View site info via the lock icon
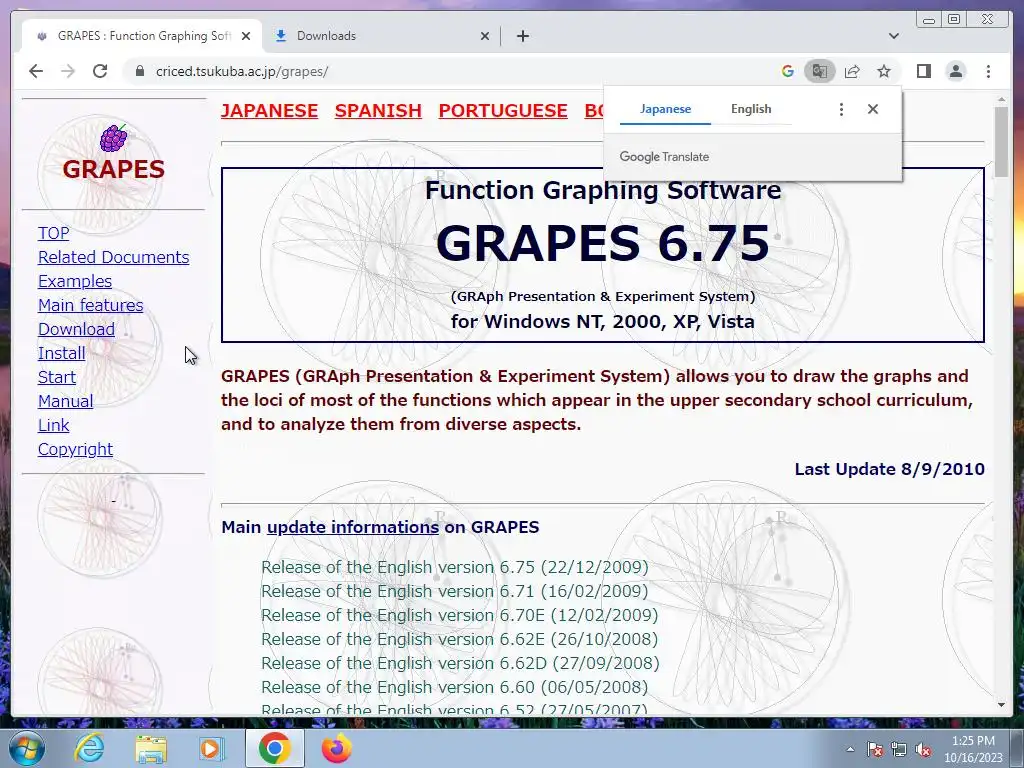The image size is (1024, 768). tap(139, 71)
